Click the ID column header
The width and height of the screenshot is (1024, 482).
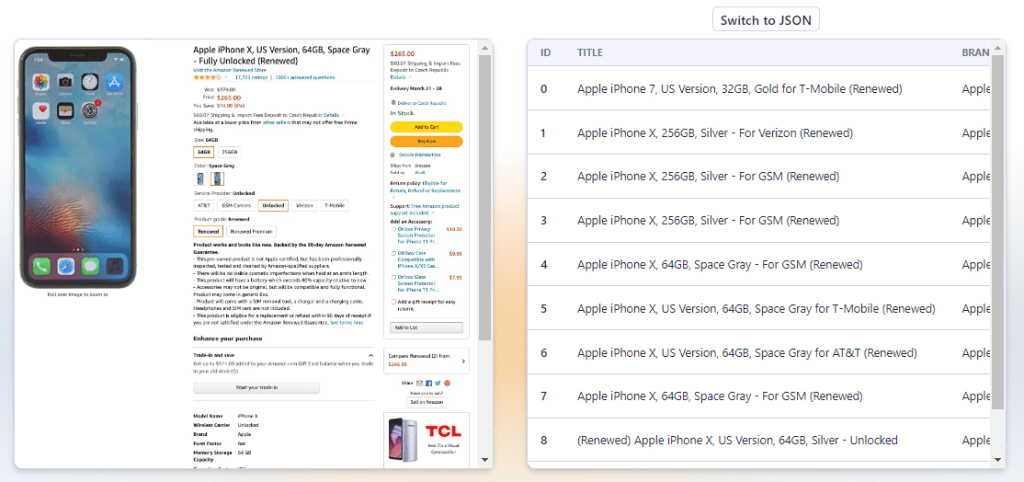(x=545, y=52)
